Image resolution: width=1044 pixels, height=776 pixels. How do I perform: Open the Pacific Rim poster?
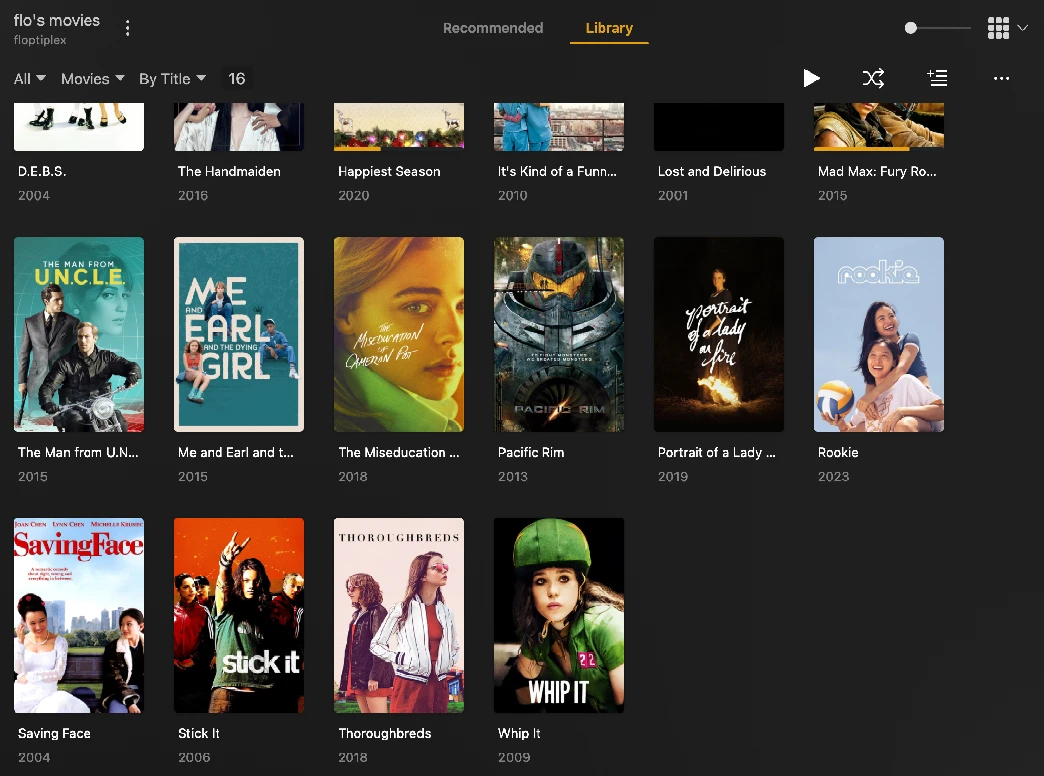tap(558, 334)
